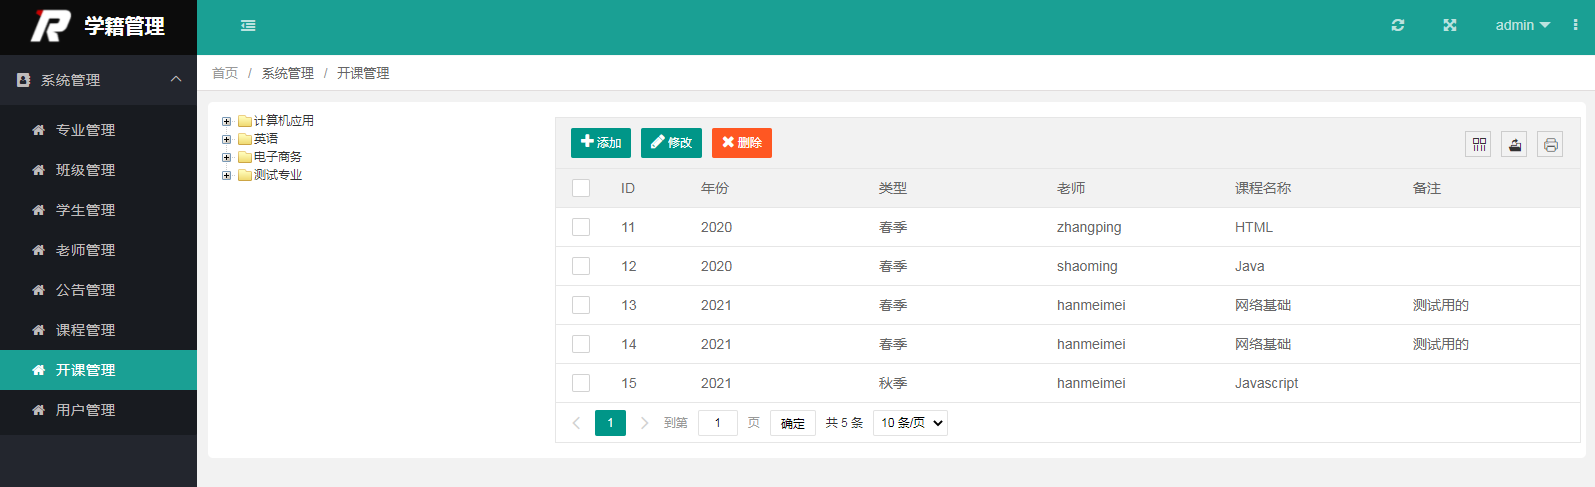Open the vertical dots more-options icon
The image size is (1595, 487).
coord(1575,25)
